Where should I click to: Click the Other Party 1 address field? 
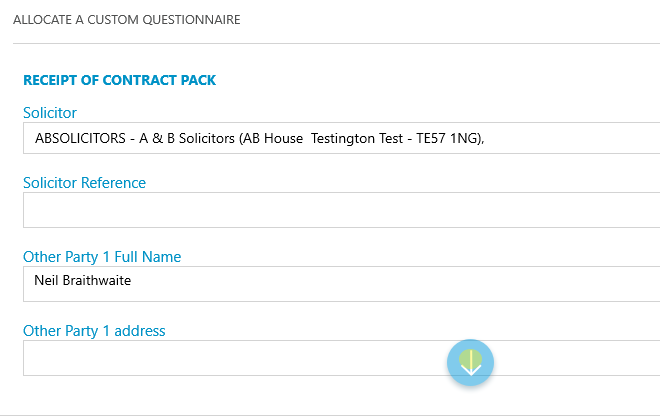[x=341, y=358]
